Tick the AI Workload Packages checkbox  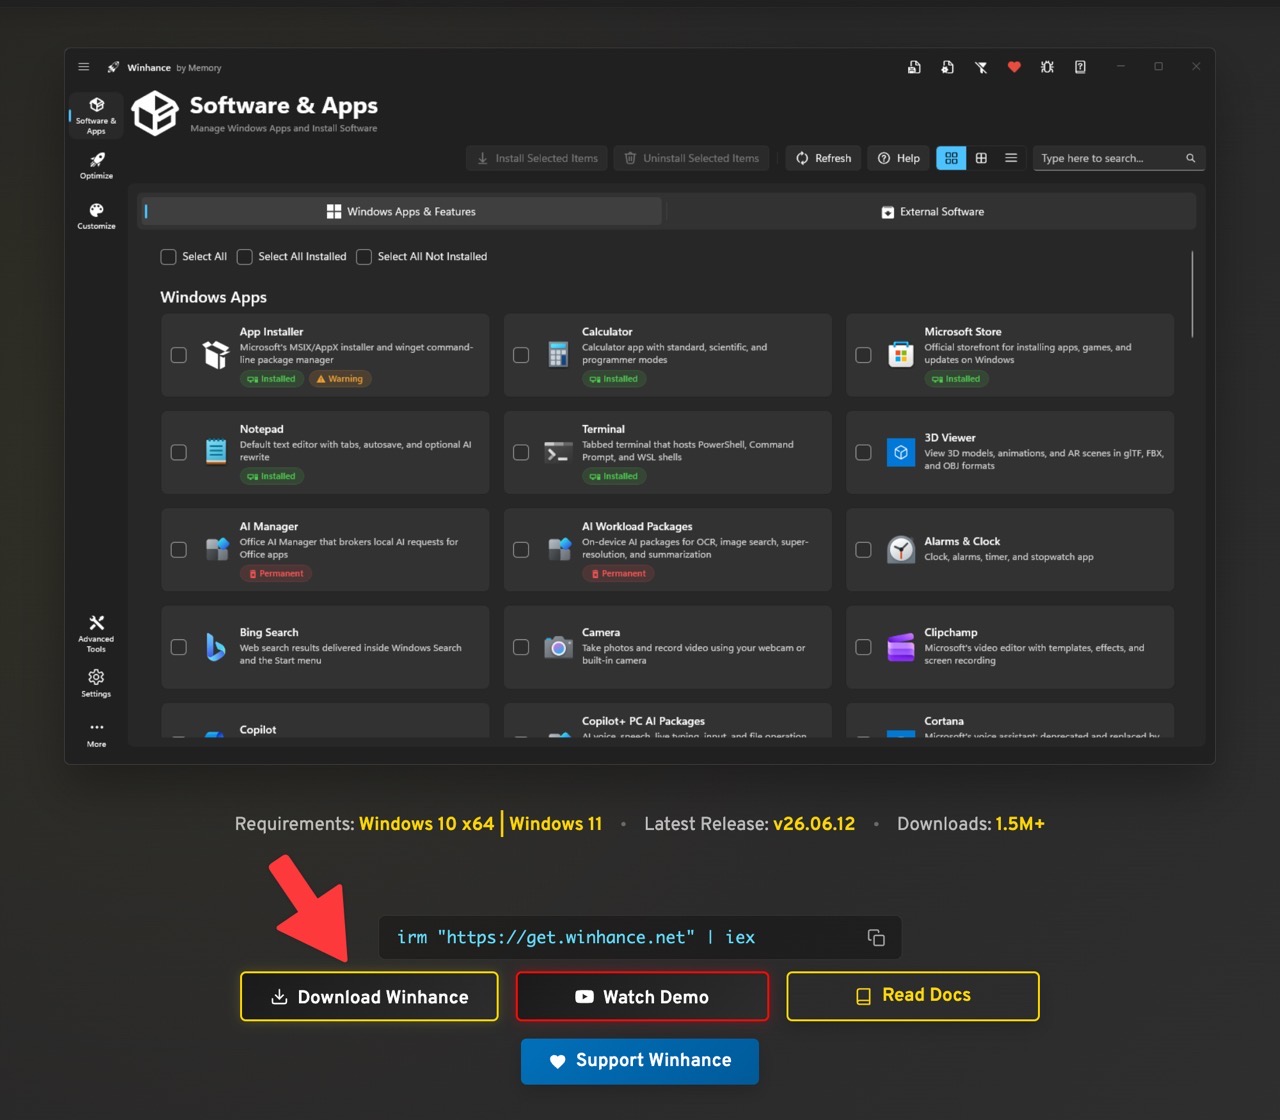pos(521,549)
